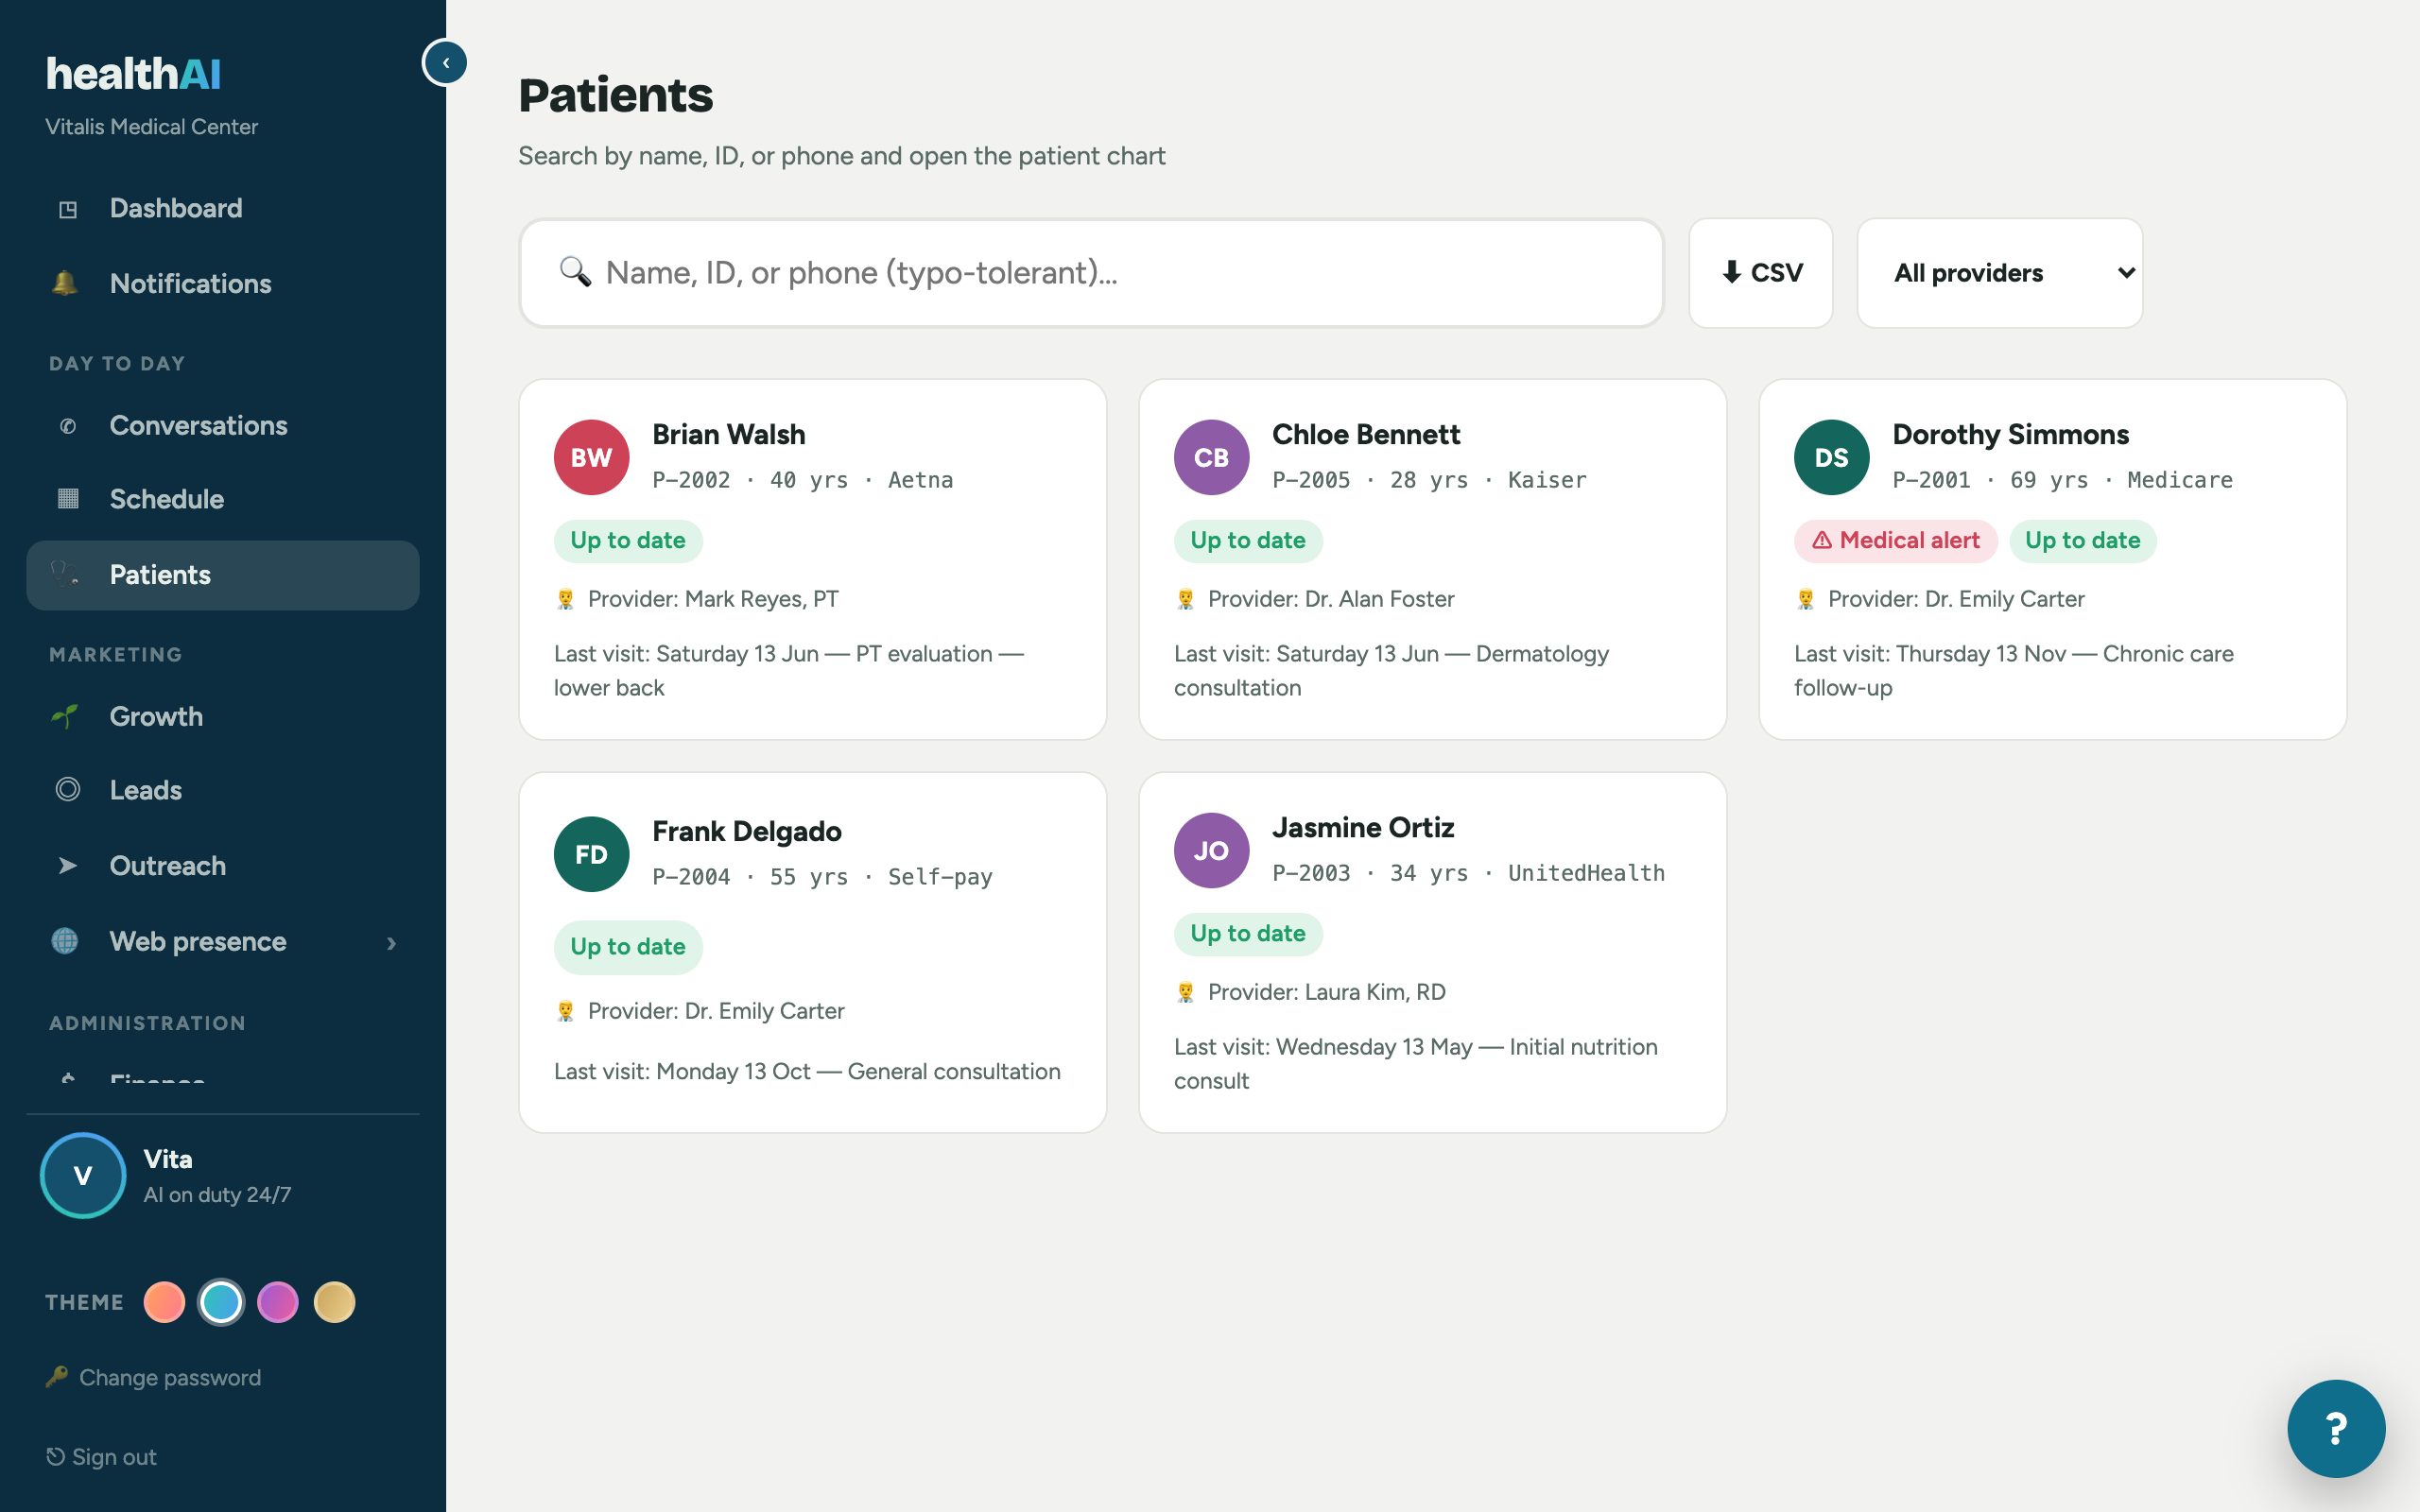The width and height of the screenshot is (2420, 1512).
Task: Click the key icon beside Change password
Action: (x=57, y=1377)
